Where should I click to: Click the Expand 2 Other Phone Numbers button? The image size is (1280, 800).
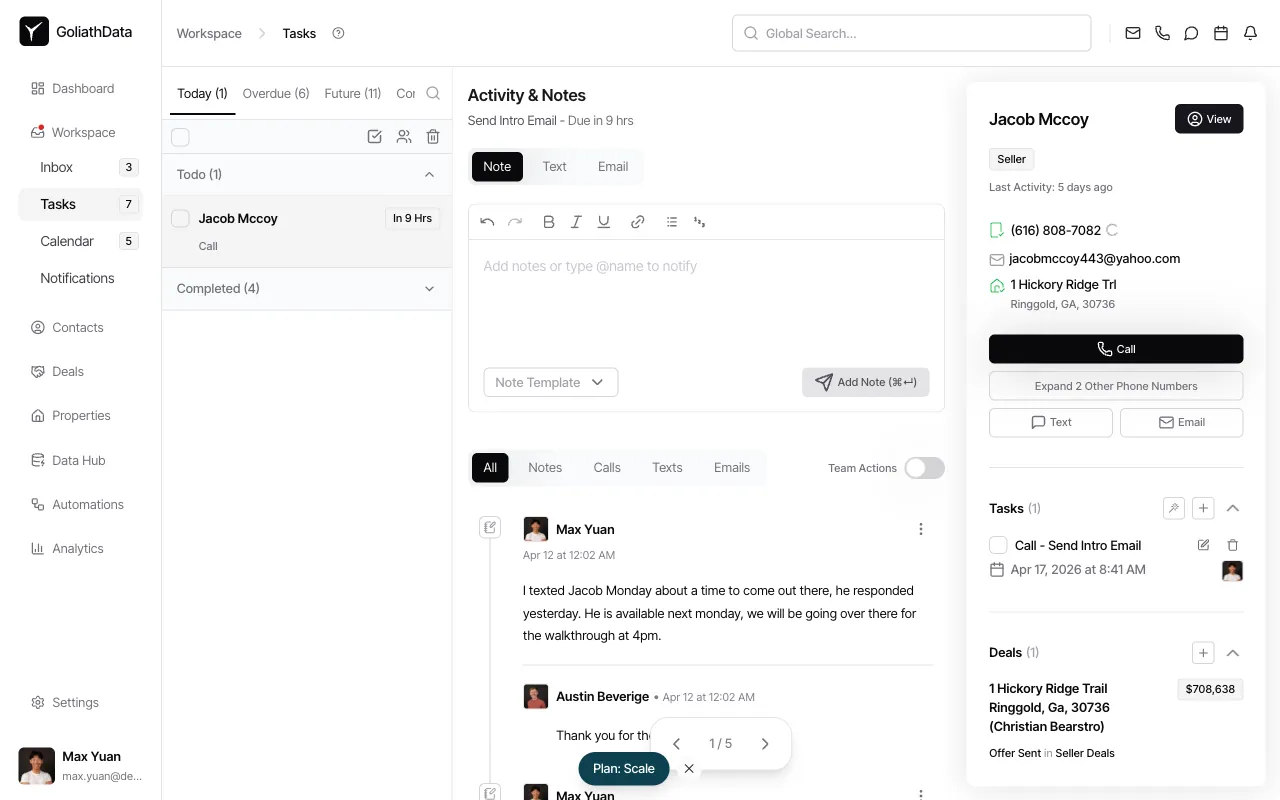click(1115, 385)
